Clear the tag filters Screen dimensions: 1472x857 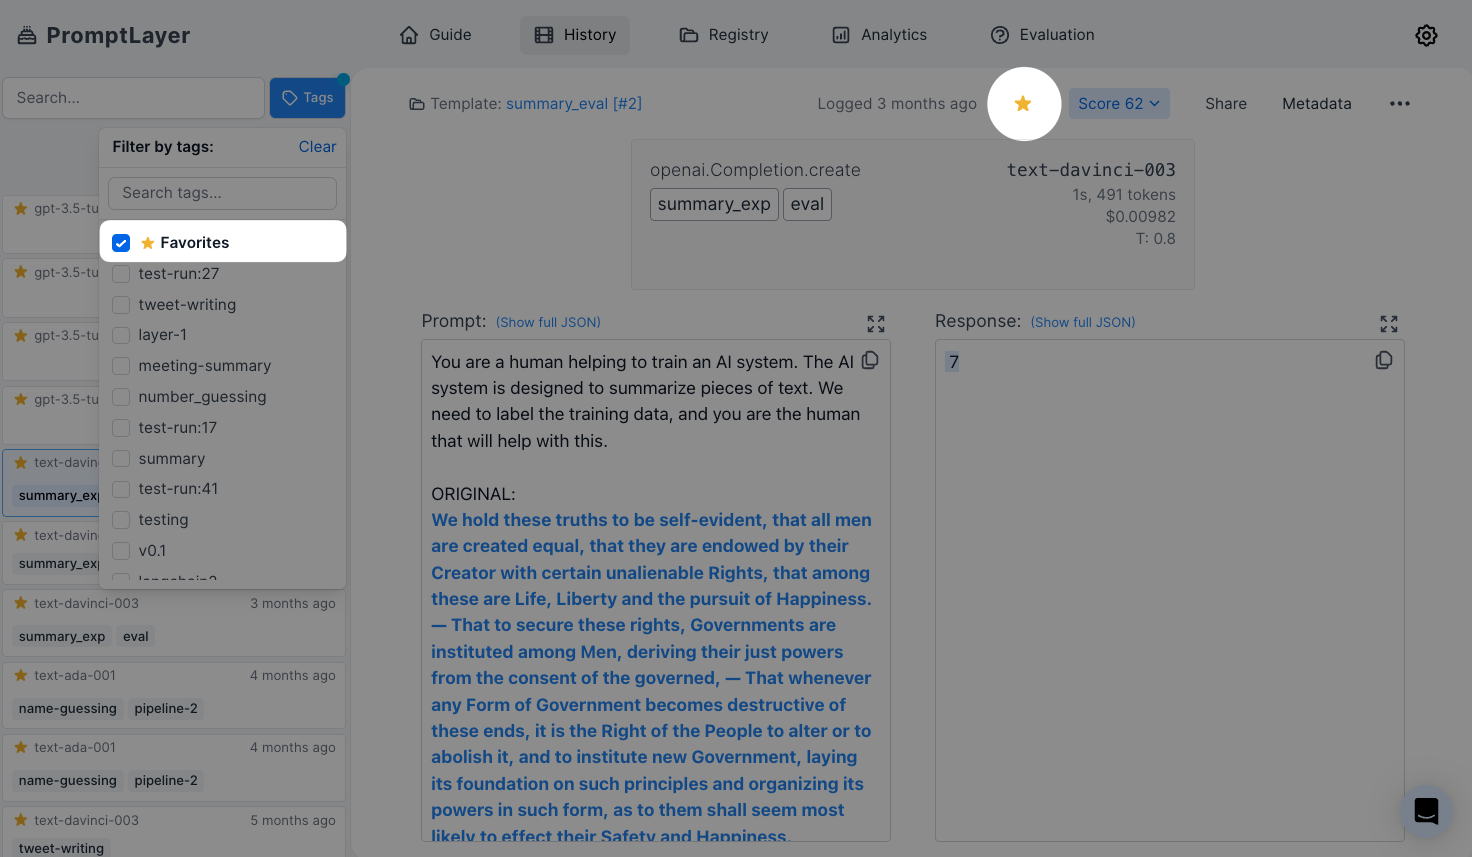(317, 147)
